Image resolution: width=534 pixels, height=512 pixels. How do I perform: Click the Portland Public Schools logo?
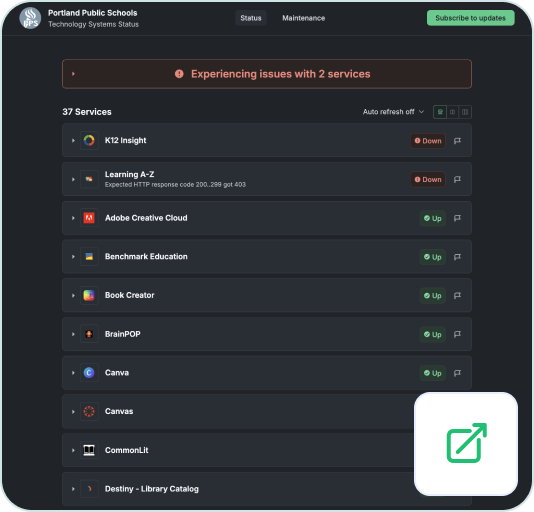click(30, 18)
